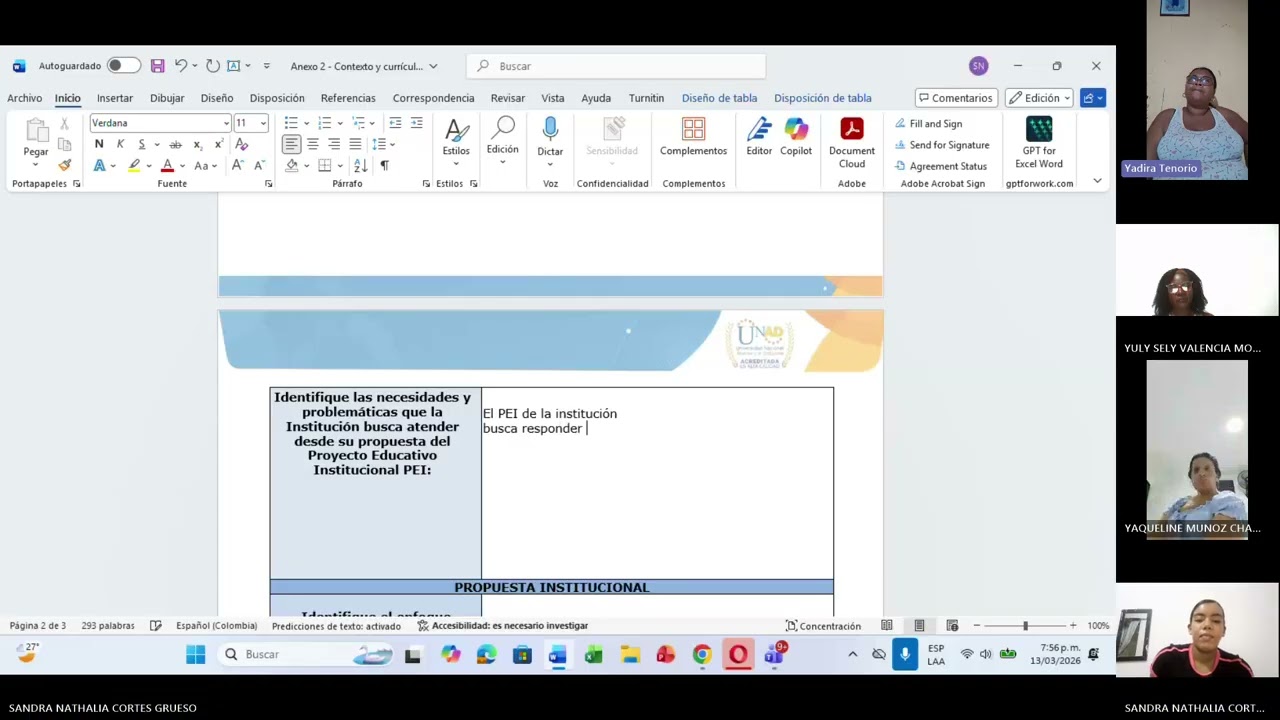Switch to the Revisar tab
This screenshot has height=720, width=1280.
508,98
